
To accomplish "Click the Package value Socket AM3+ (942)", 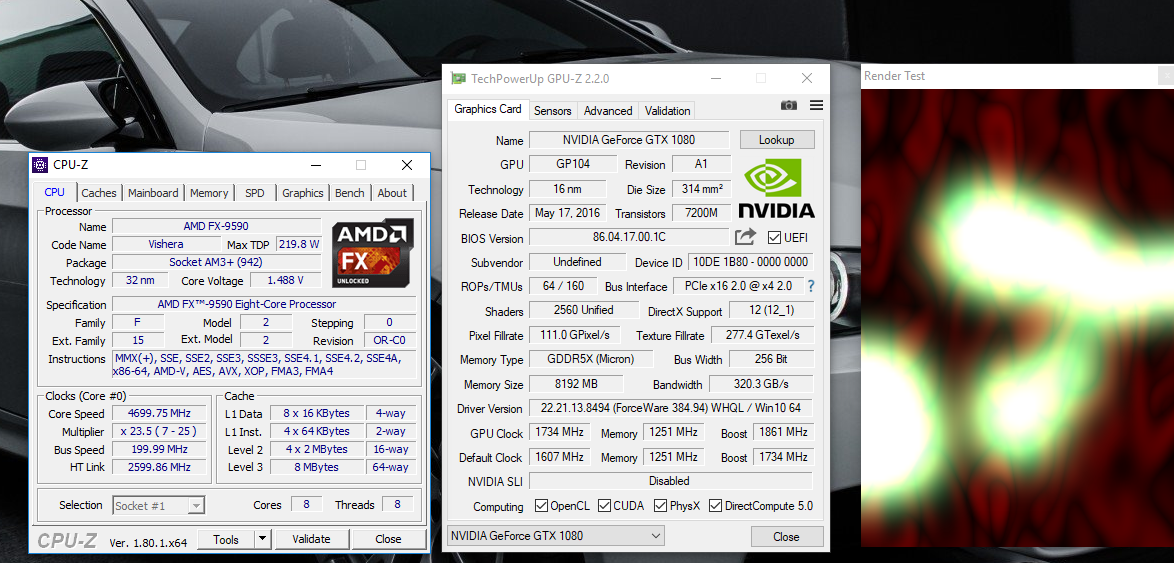I will point(216,263).
